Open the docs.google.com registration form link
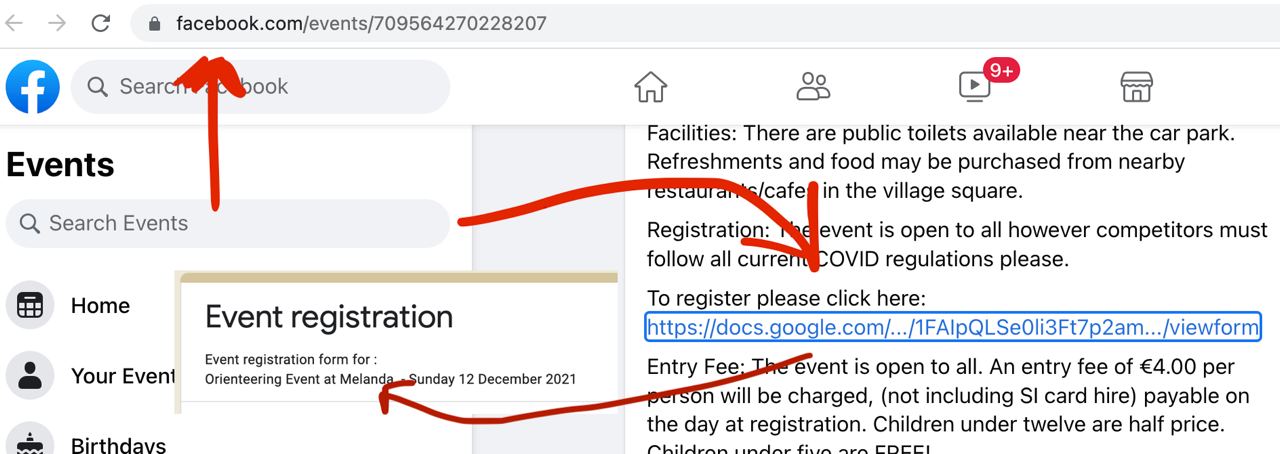Viewport: 1280px width, 454px height. point(952,327)
